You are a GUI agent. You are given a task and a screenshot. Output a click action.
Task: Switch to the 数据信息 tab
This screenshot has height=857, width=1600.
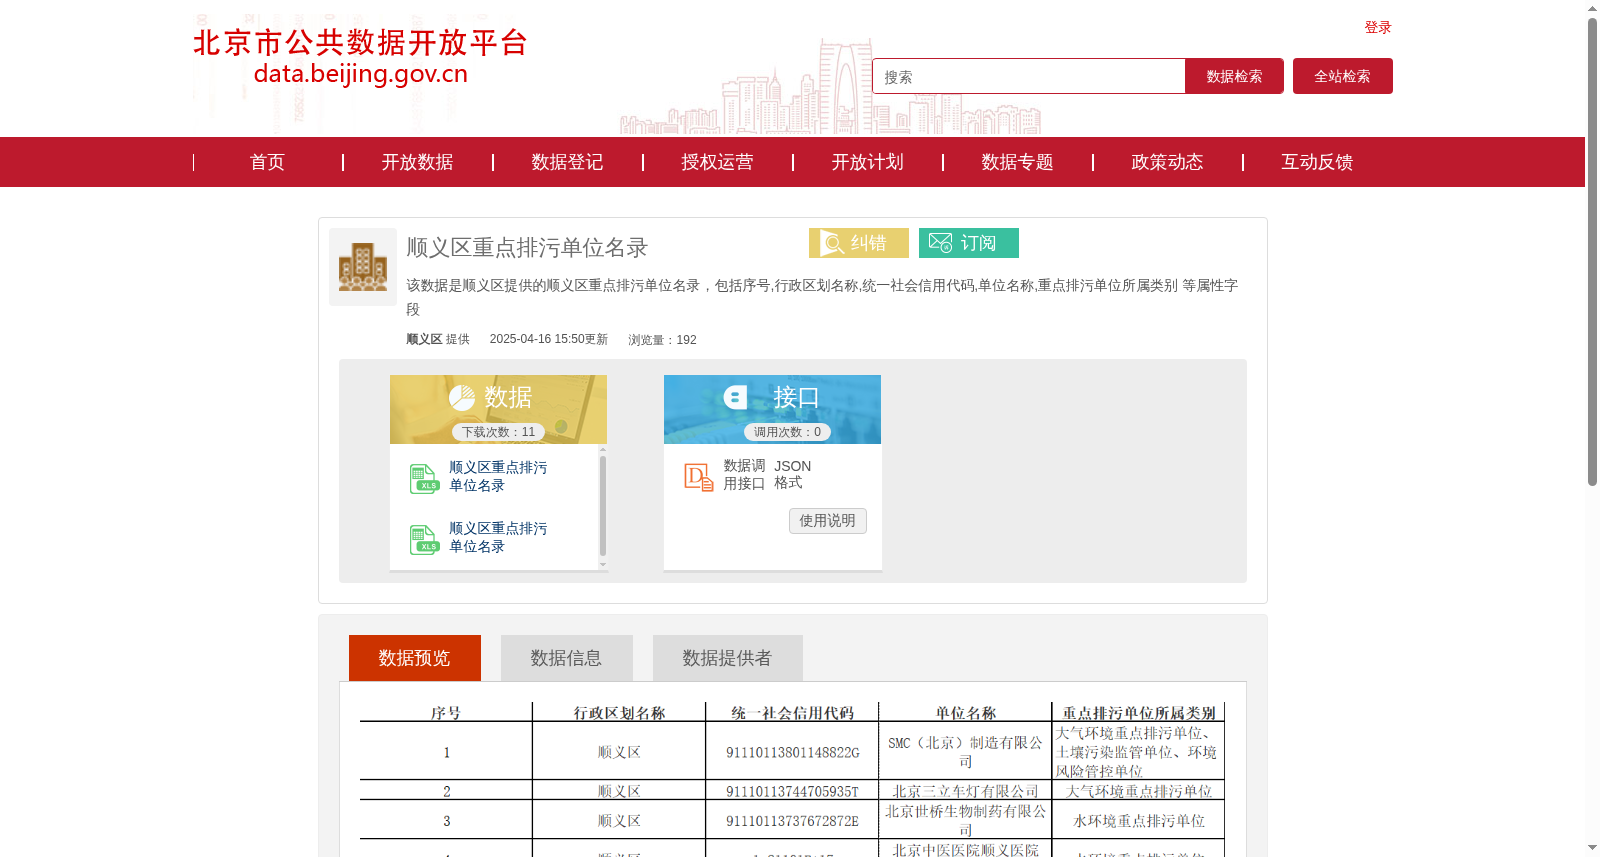567,658
